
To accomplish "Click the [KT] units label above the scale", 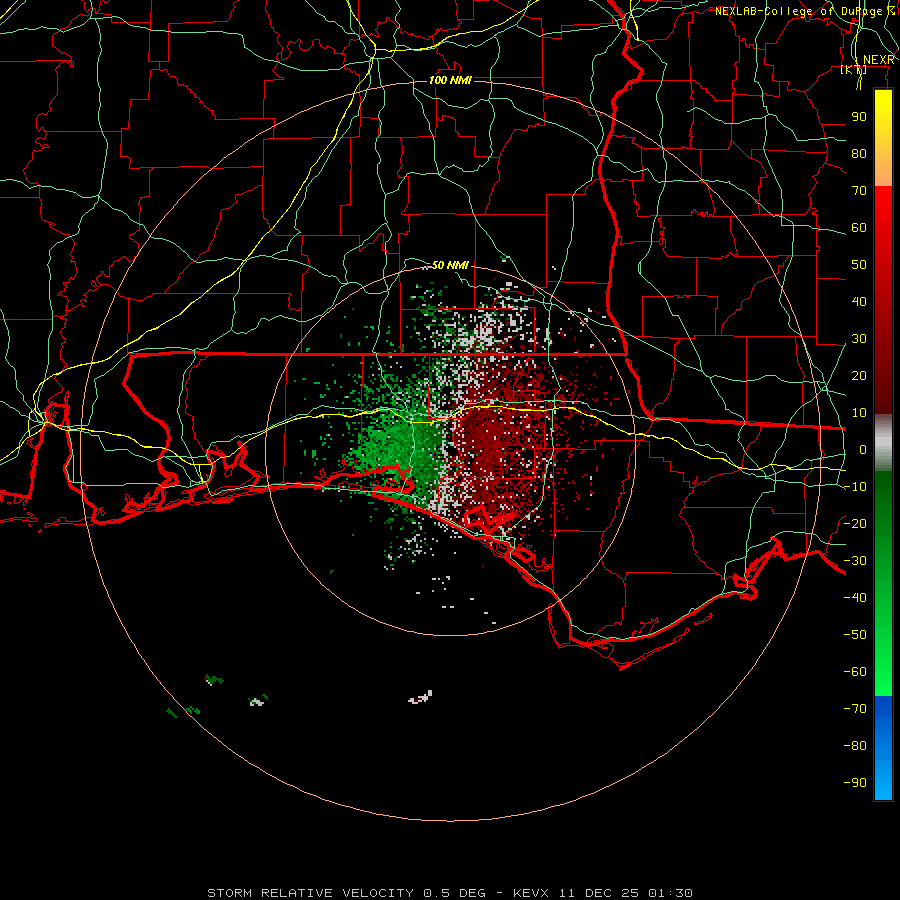I will click(853, 70).
